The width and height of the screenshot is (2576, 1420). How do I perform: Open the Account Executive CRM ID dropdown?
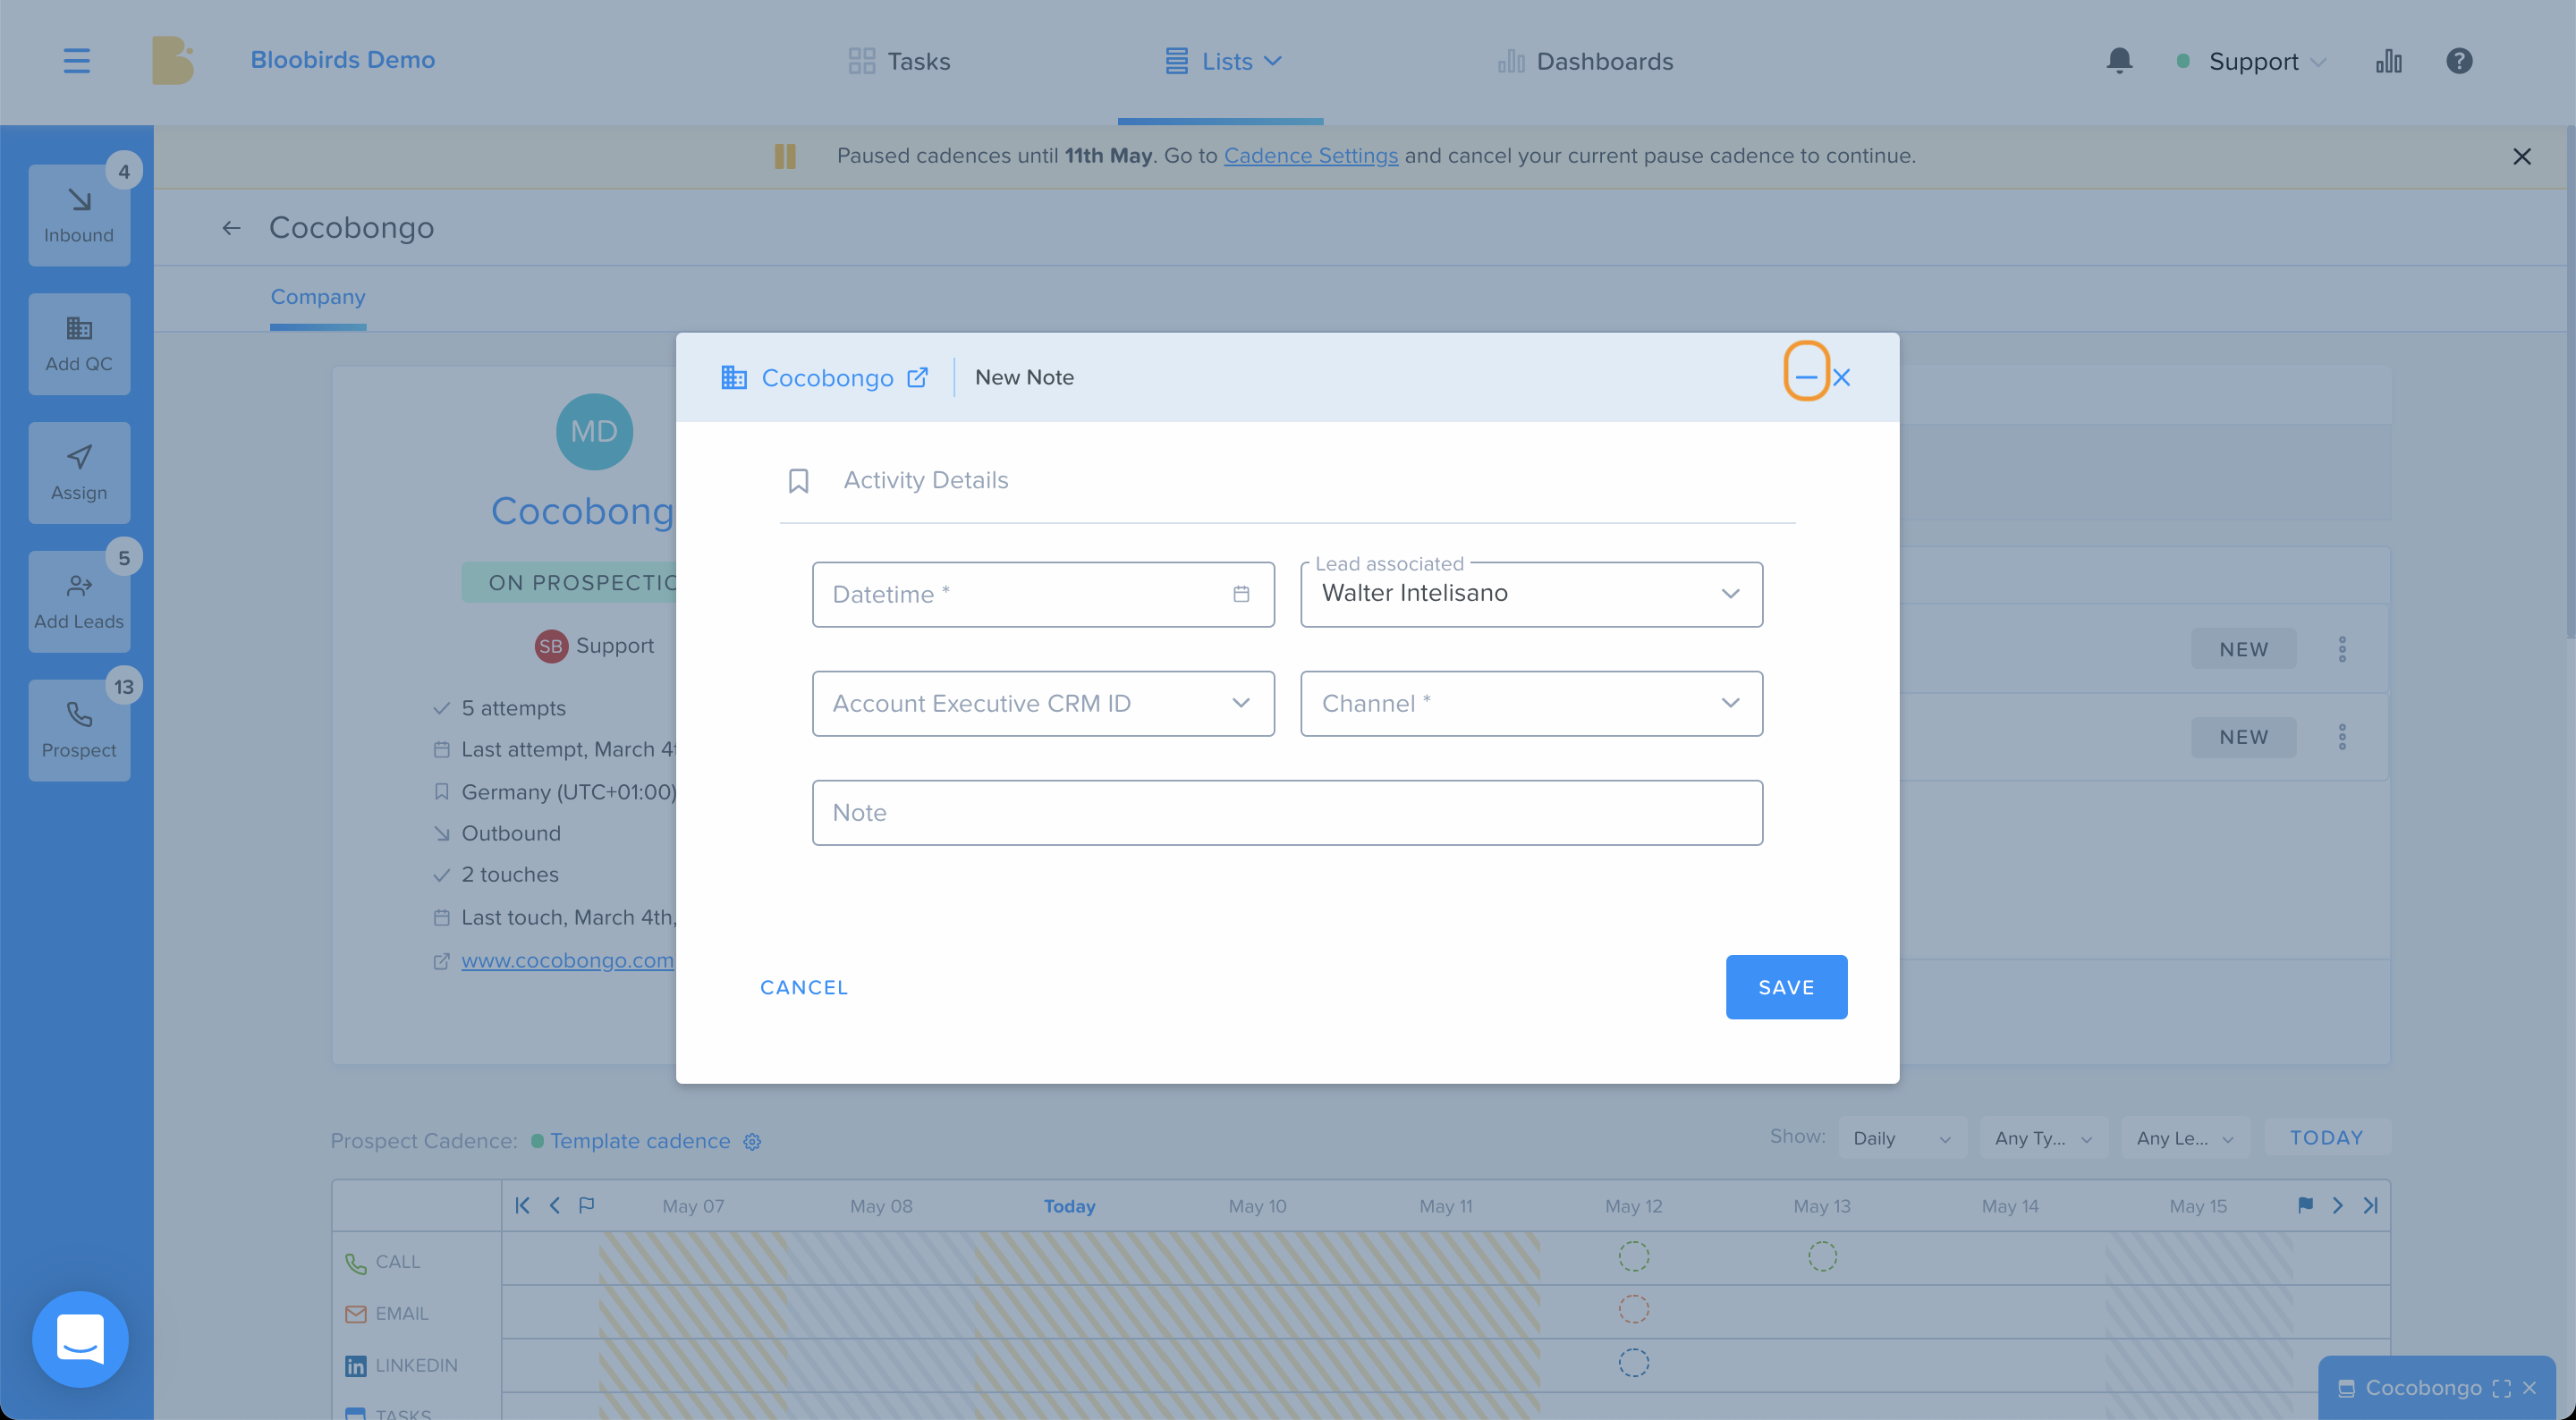pyautogui.click(x=1043, y=704)
